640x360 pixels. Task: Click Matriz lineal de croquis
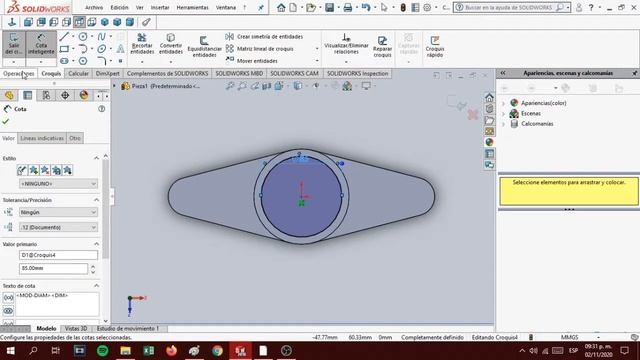tap(260, 49)
